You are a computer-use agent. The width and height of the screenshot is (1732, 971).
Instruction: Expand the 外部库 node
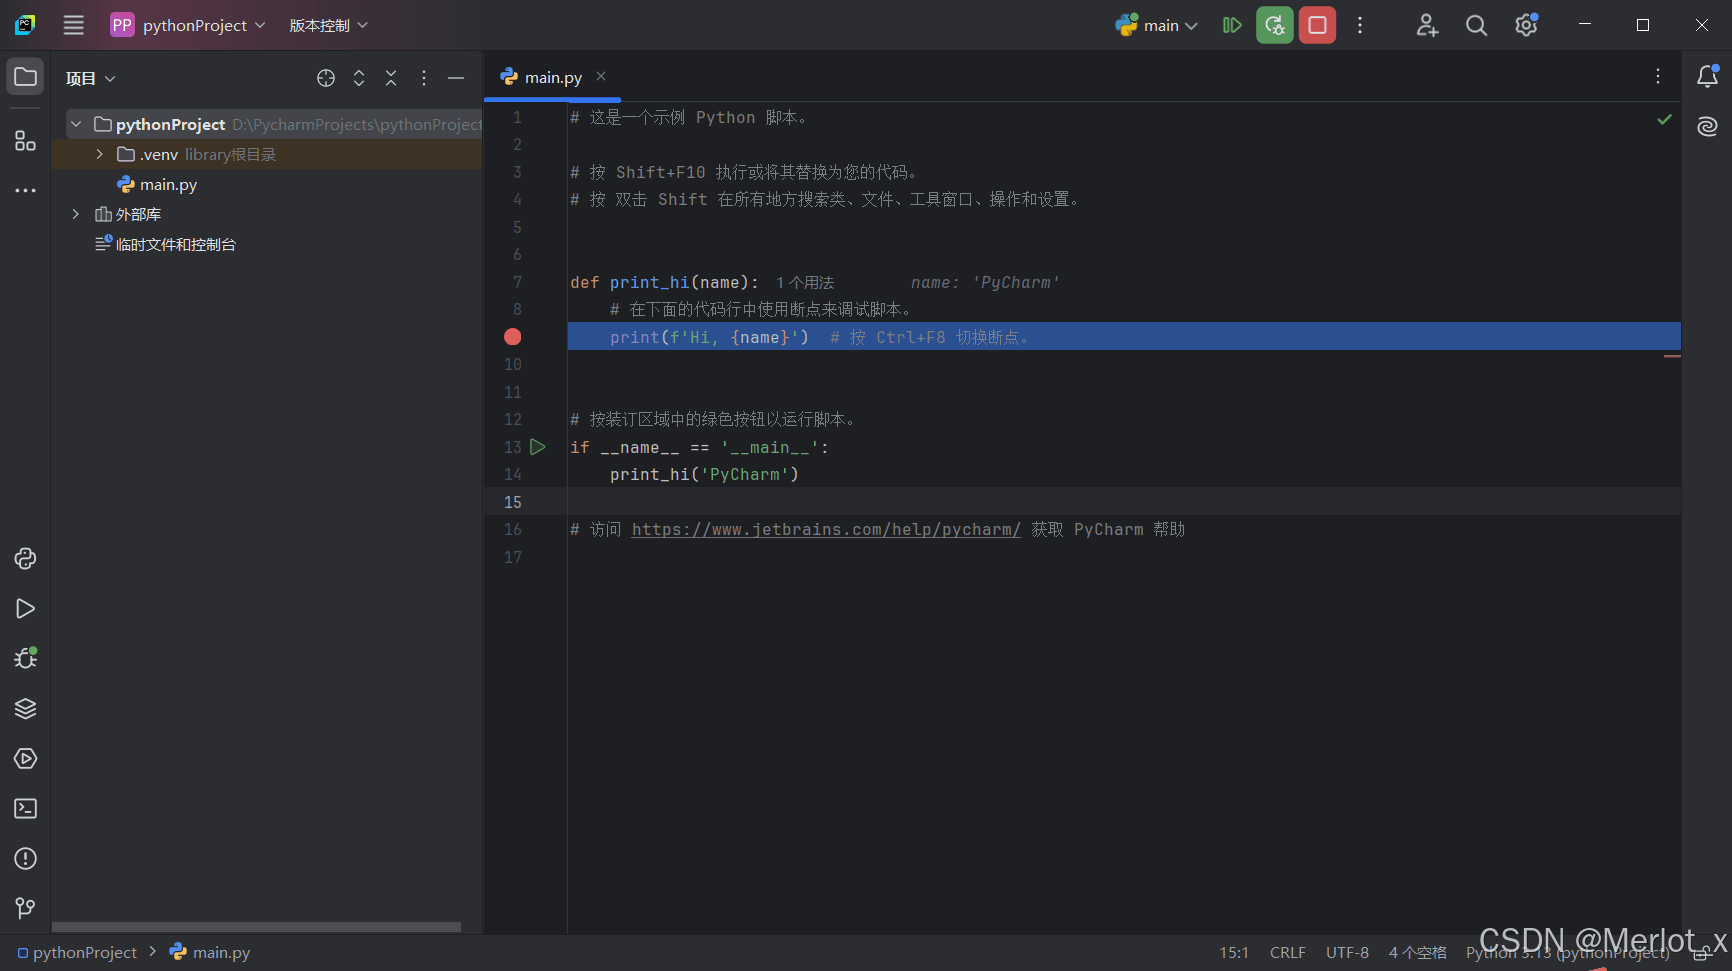[x=76, y=214]
